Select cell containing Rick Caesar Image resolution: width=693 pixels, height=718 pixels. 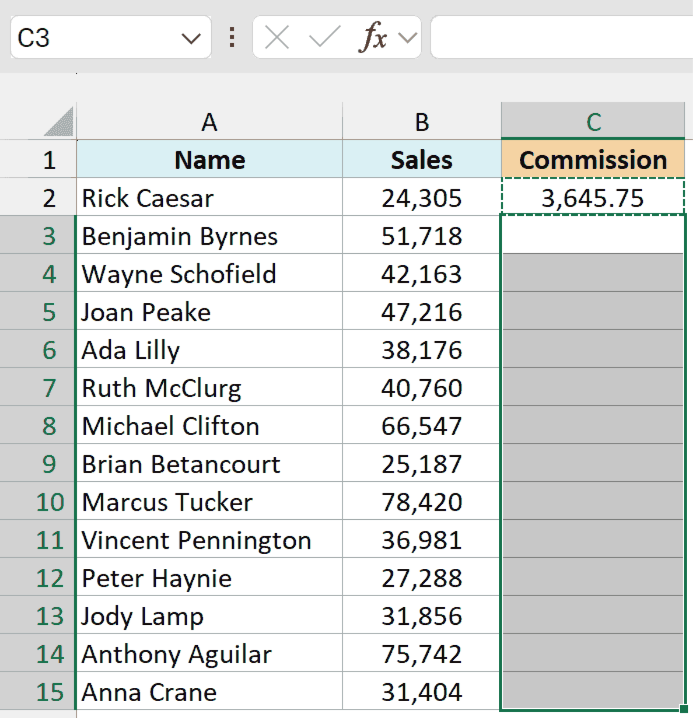click(209, 197)
